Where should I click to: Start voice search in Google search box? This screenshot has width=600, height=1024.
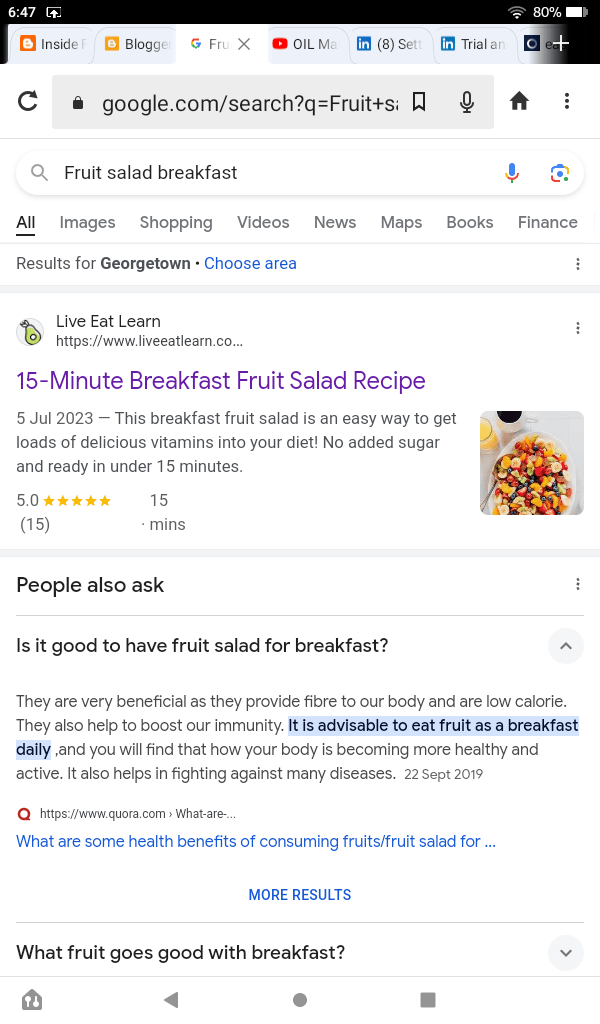(x=512, y=173)
